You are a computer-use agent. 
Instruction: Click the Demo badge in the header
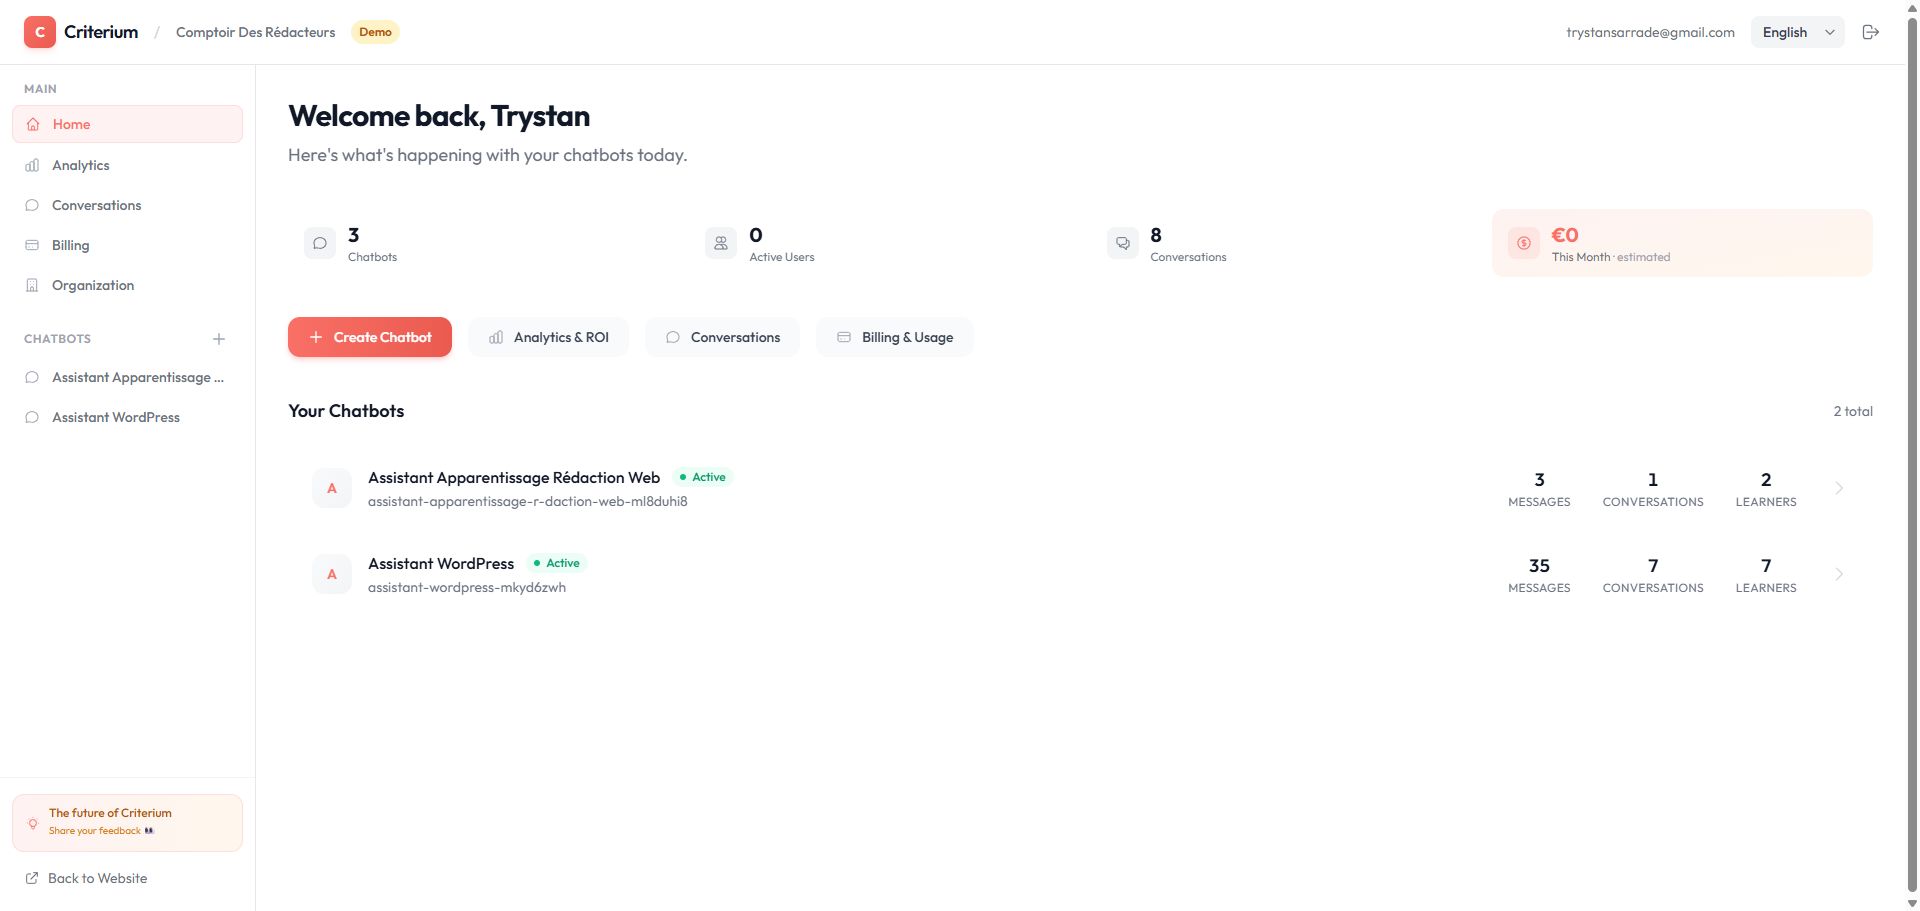(x=374, y=31)
